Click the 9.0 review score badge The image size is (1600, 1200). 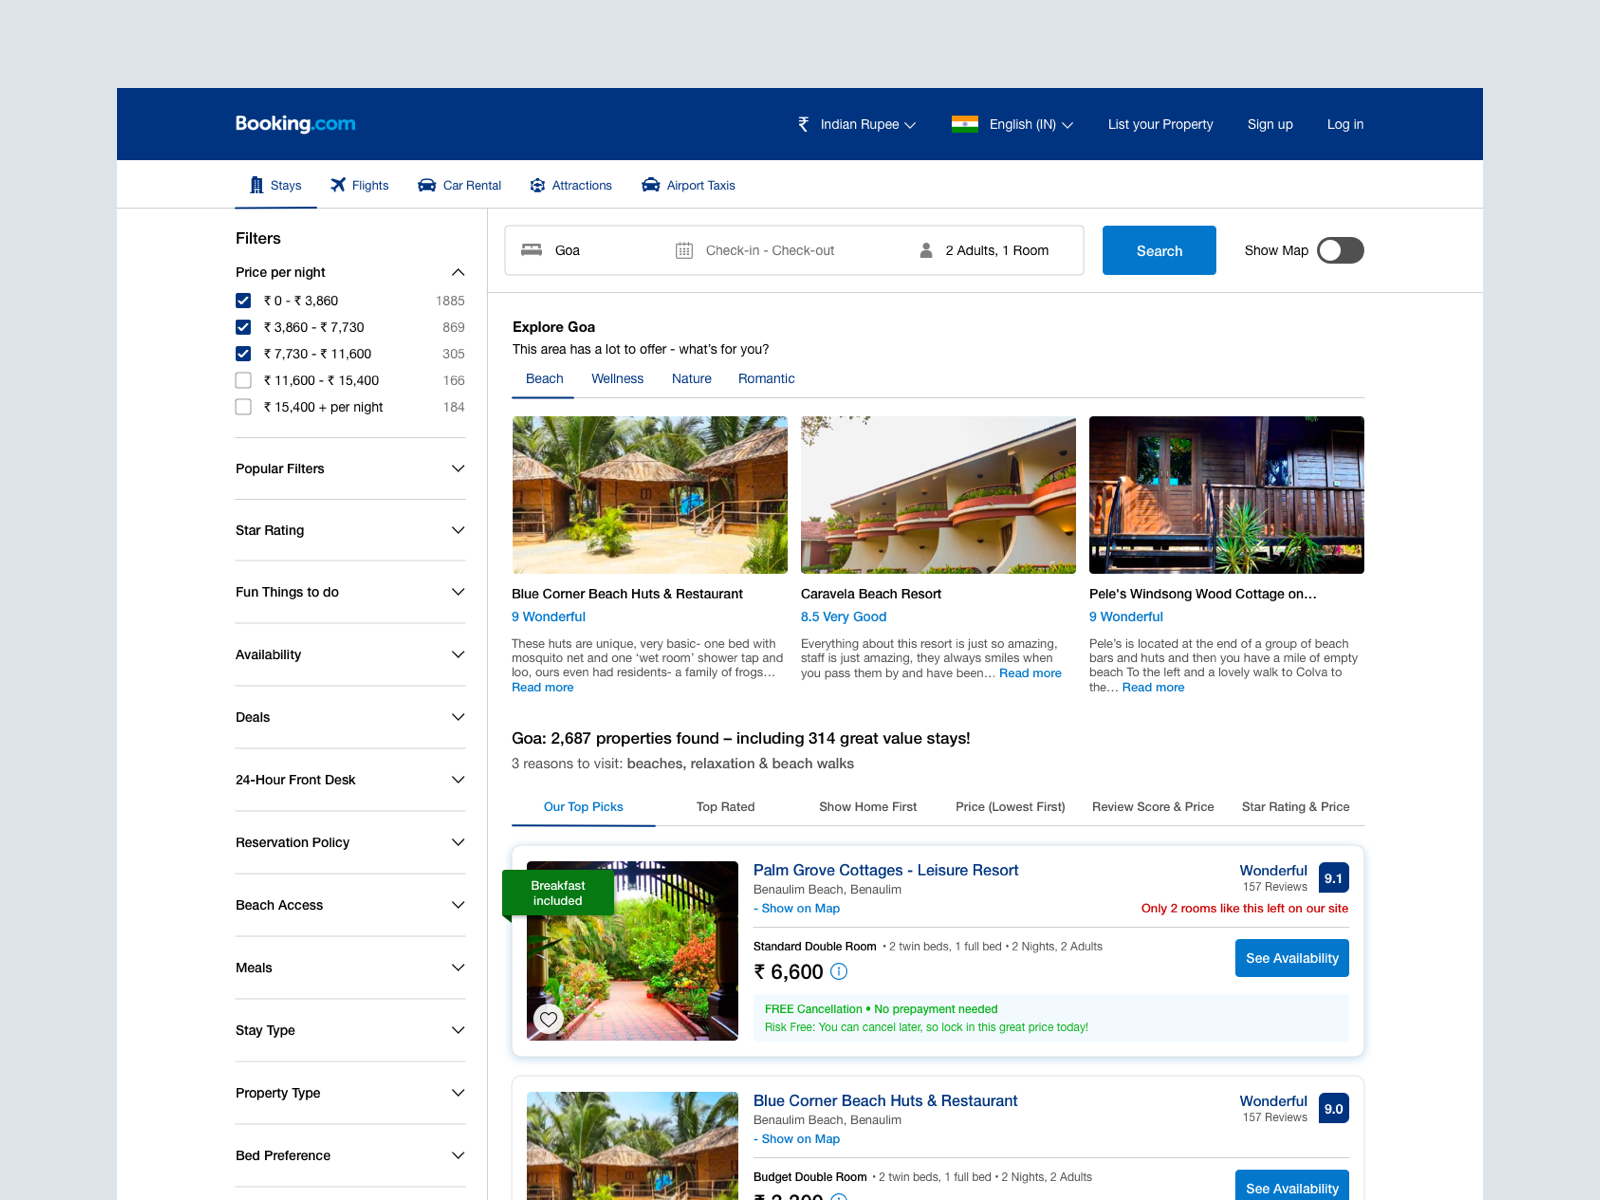1334,1108
